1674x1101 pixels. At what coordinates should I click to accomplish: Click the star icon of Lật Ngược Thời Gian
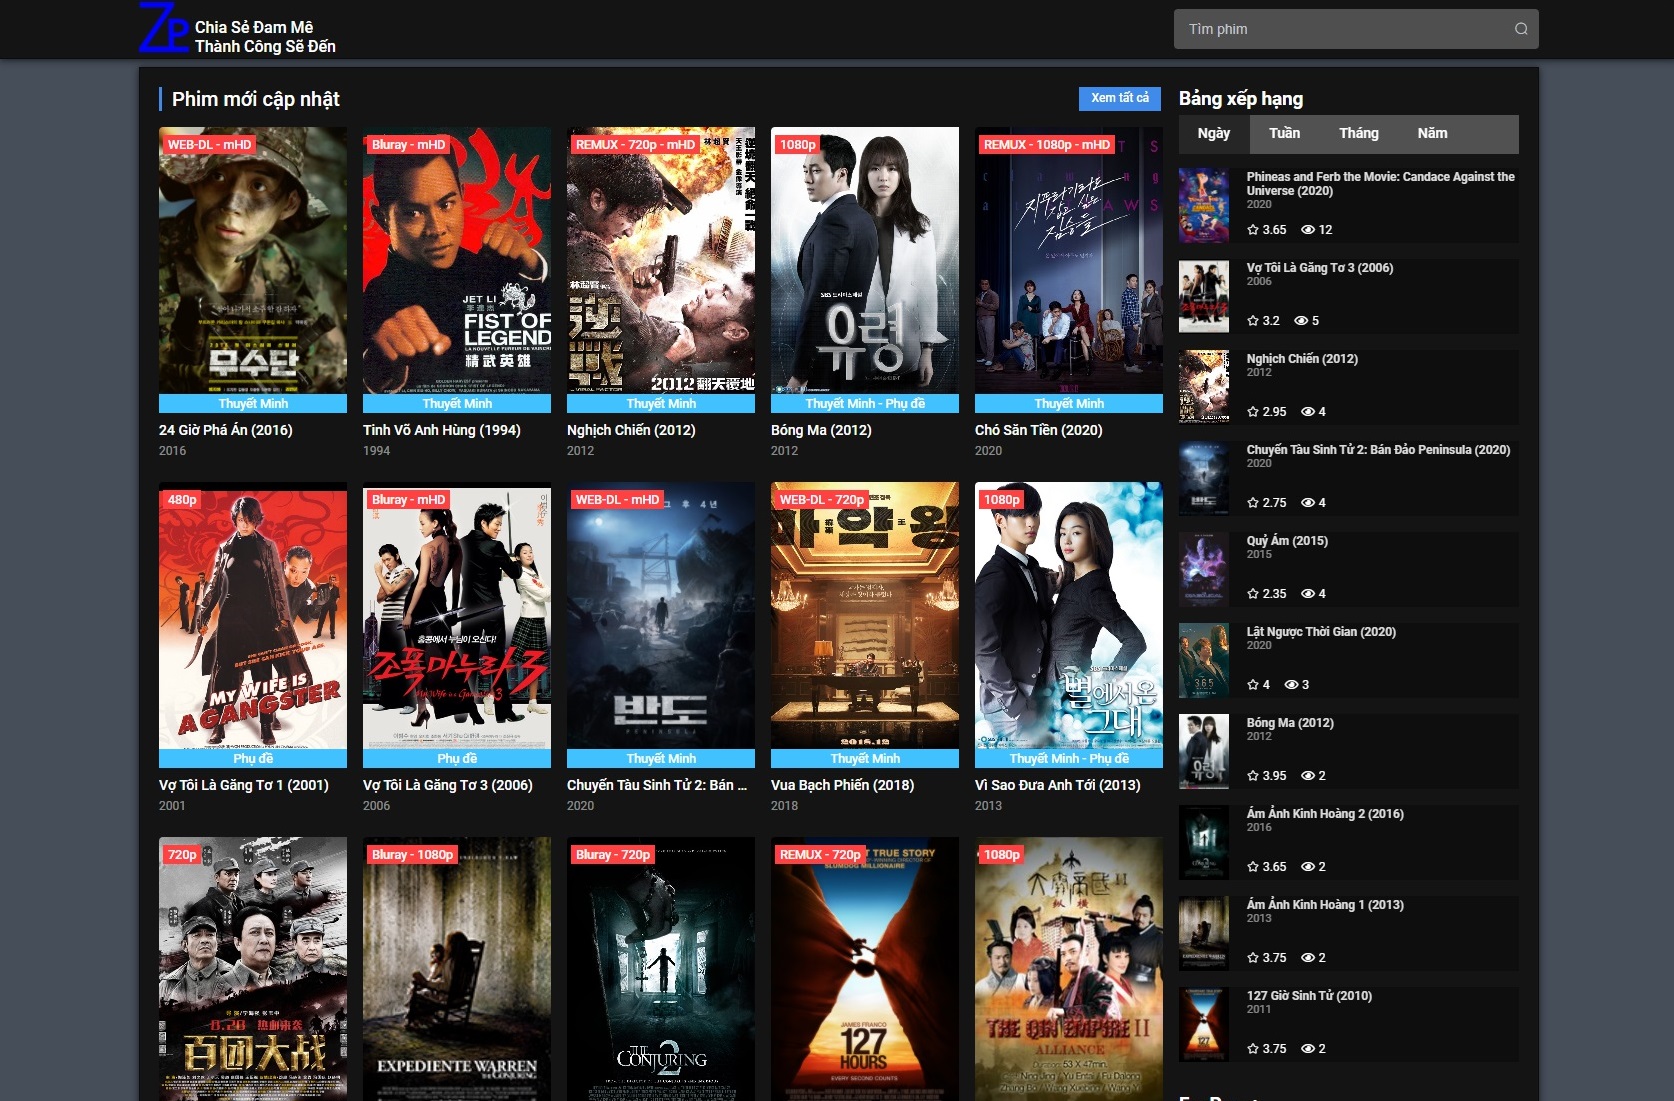click(x=1253, y=685)
